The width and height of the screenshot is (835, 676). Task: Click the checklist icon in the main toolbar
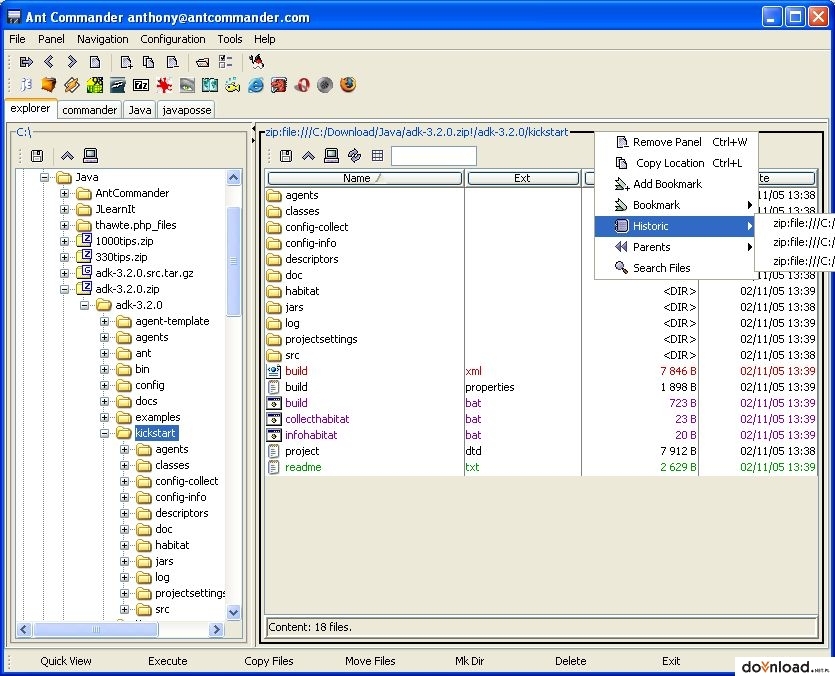pyautogui.click(x=226, y=62)
